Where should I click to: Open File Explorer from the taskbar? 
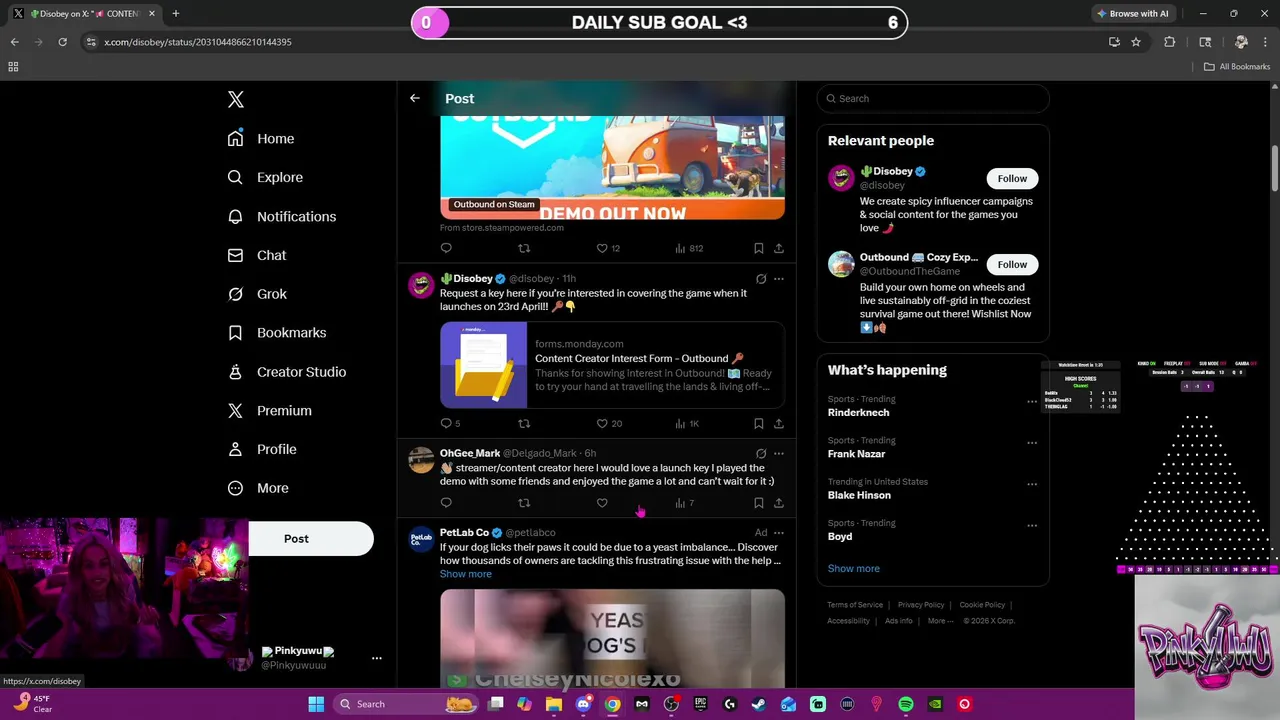click(554, 704)
